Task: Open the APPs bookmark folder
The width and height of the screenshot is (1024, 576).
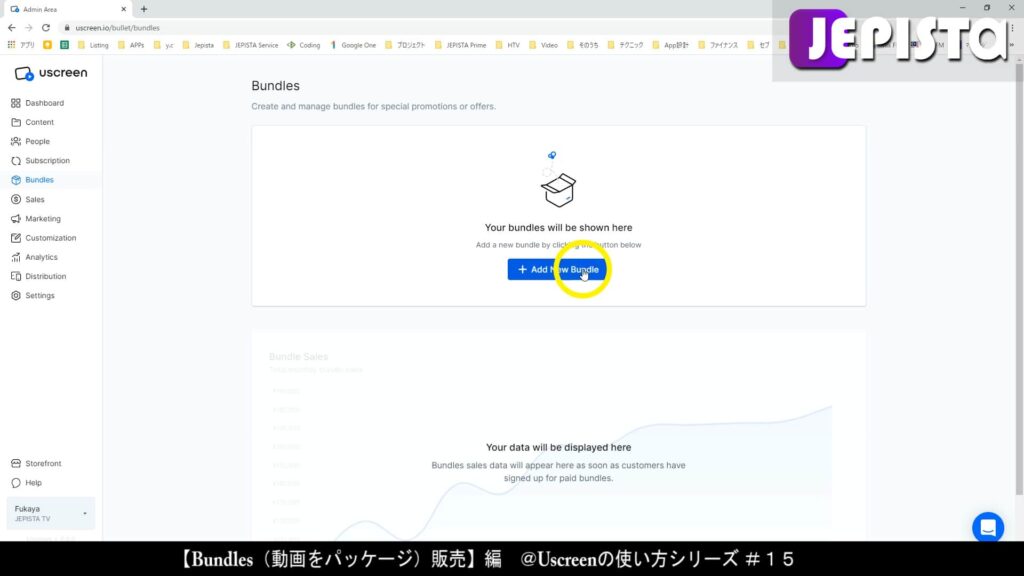Action: point(131,45)
